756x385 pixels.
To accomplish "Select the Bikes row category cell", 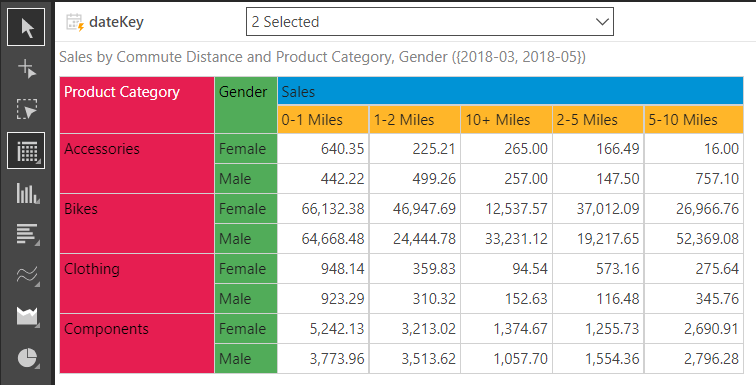I will pyautogui.click(x=137, y=224).
